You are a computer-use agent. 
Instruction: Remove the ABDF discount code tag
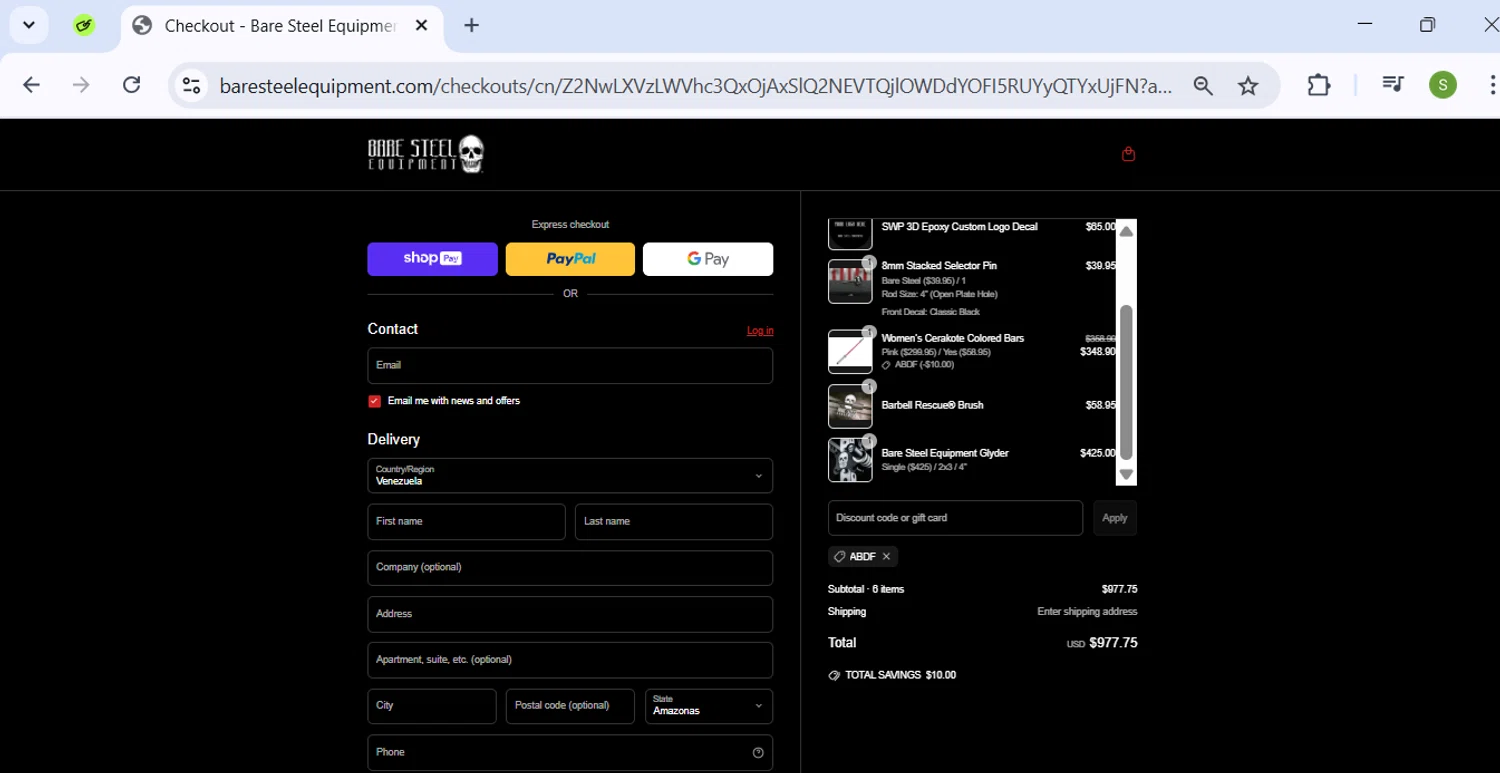coord(886,556)
